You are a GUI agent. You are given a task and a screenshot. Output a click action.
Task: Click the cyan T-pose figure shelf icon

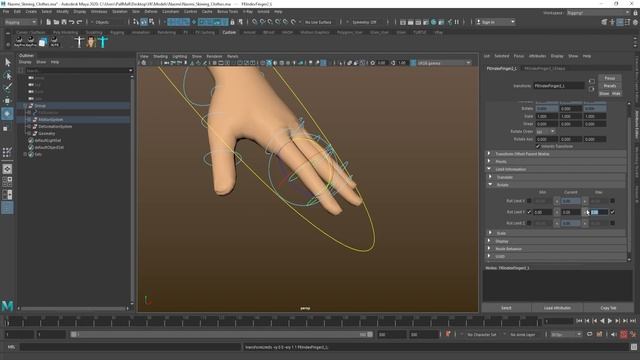click(102, 41)
